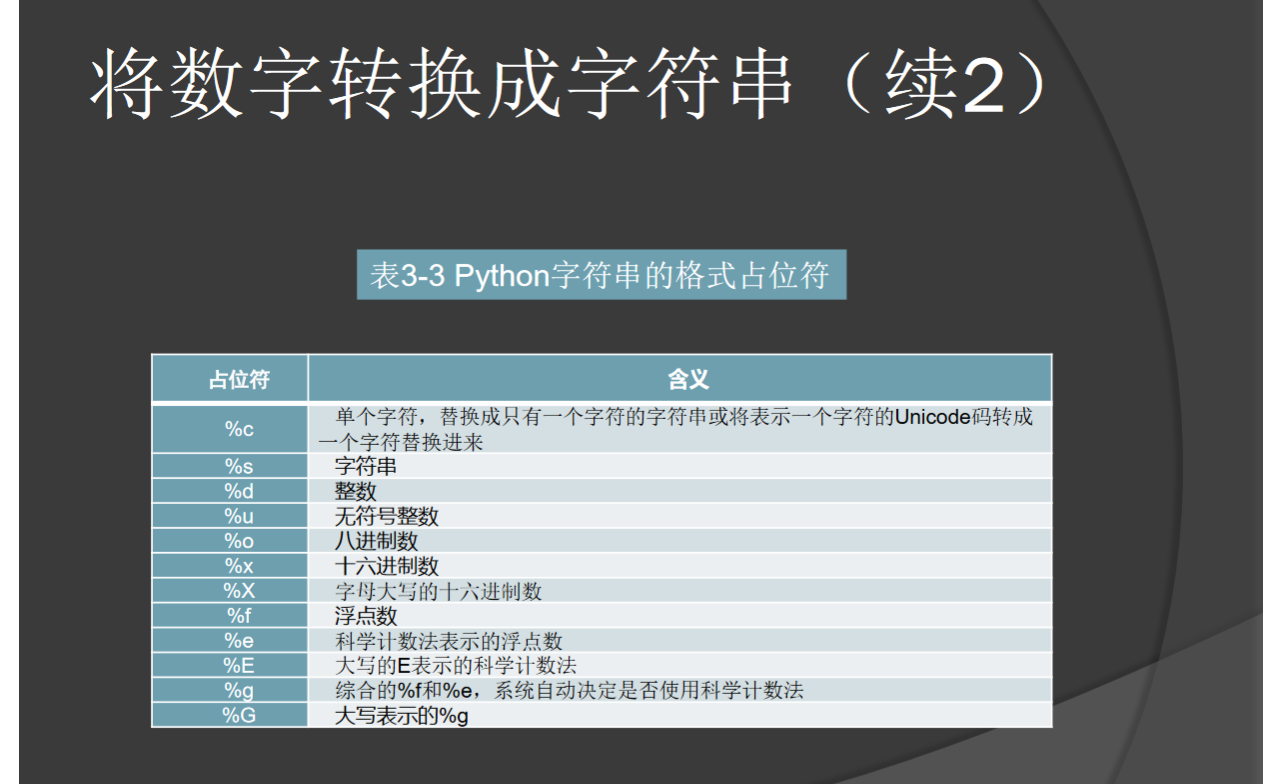Click the meaning cell 字母大写的十六进制数

tap(680, 591)
